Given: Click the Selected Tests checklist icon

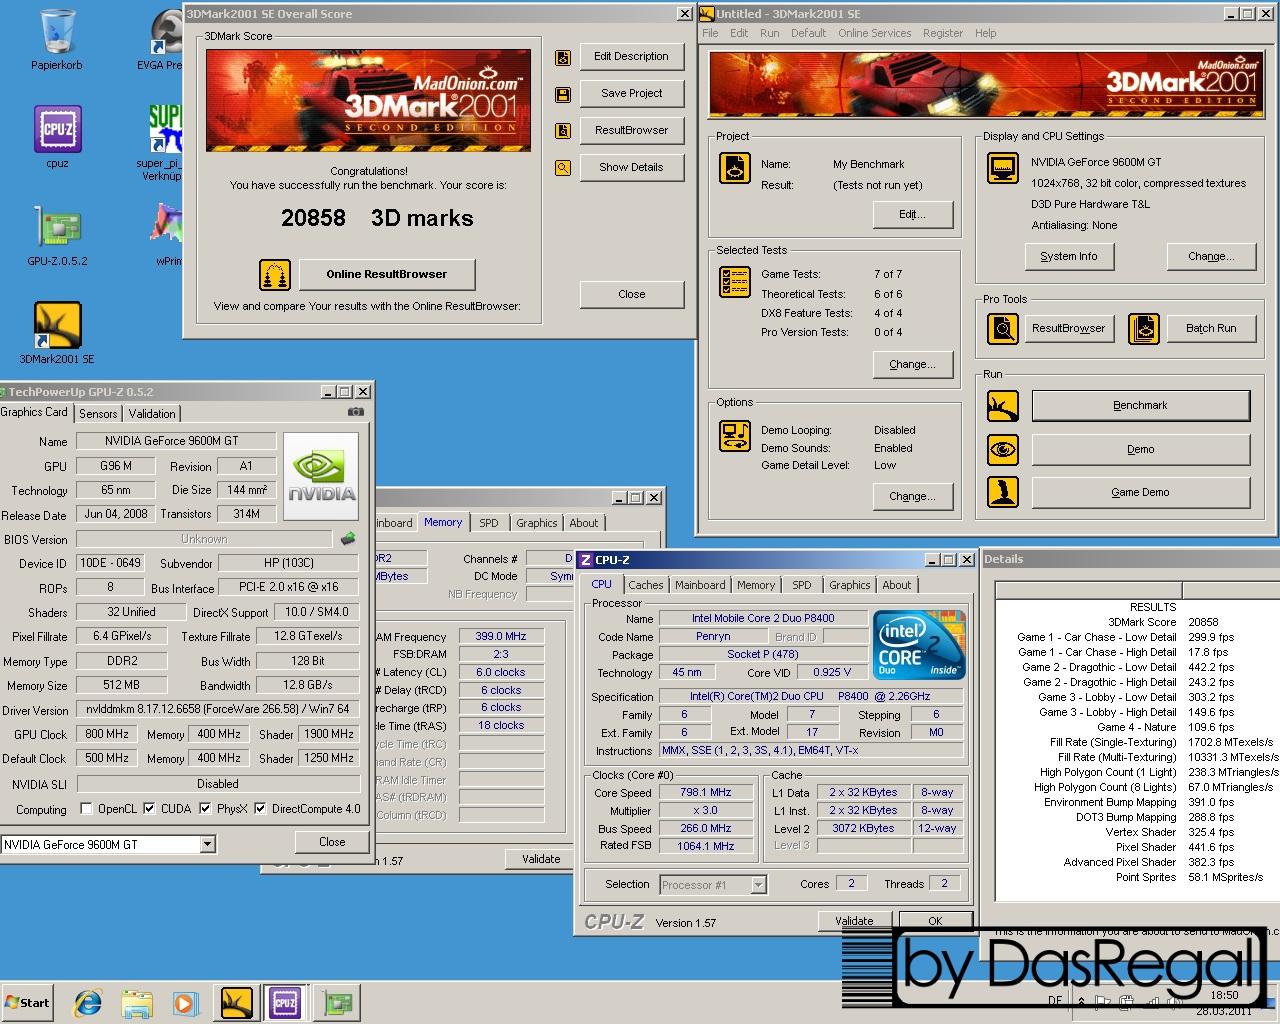Looking at the screenshot, I should 735,282.
